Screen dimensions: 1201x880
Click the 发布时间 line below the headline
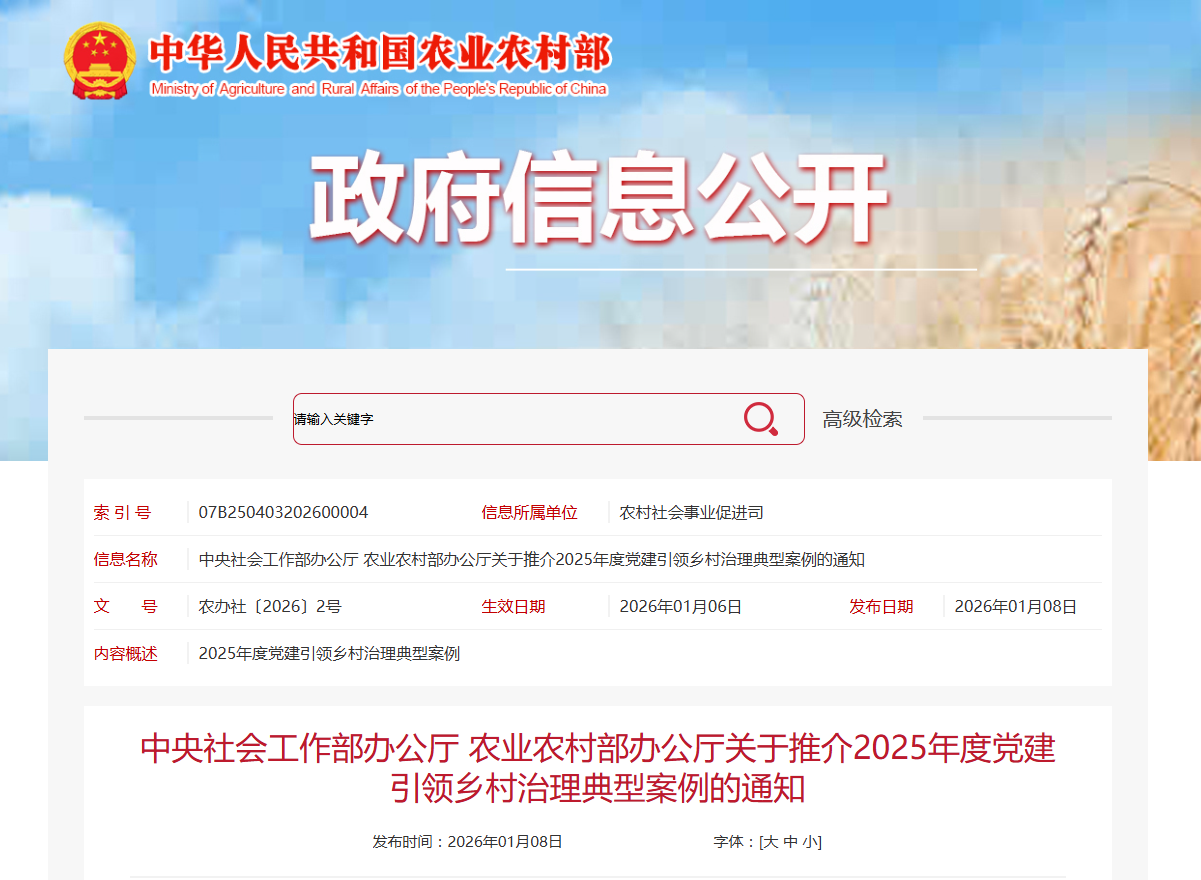point(468,842)
